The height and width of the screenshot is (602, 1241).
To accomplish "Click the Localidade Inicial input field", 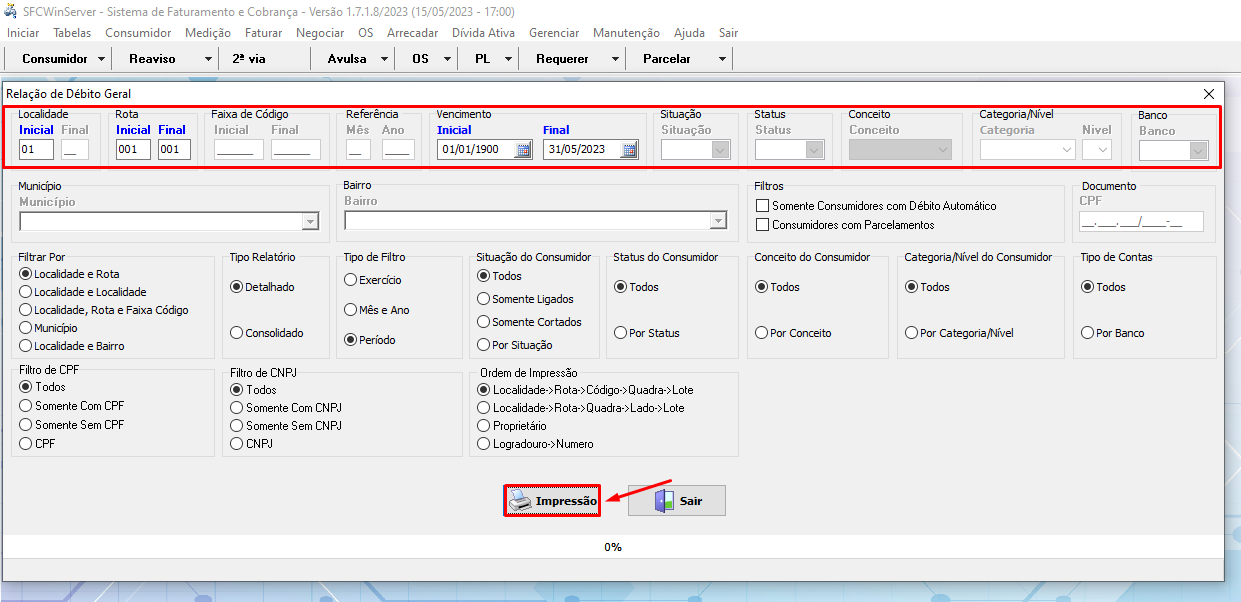I will (36, 150).
